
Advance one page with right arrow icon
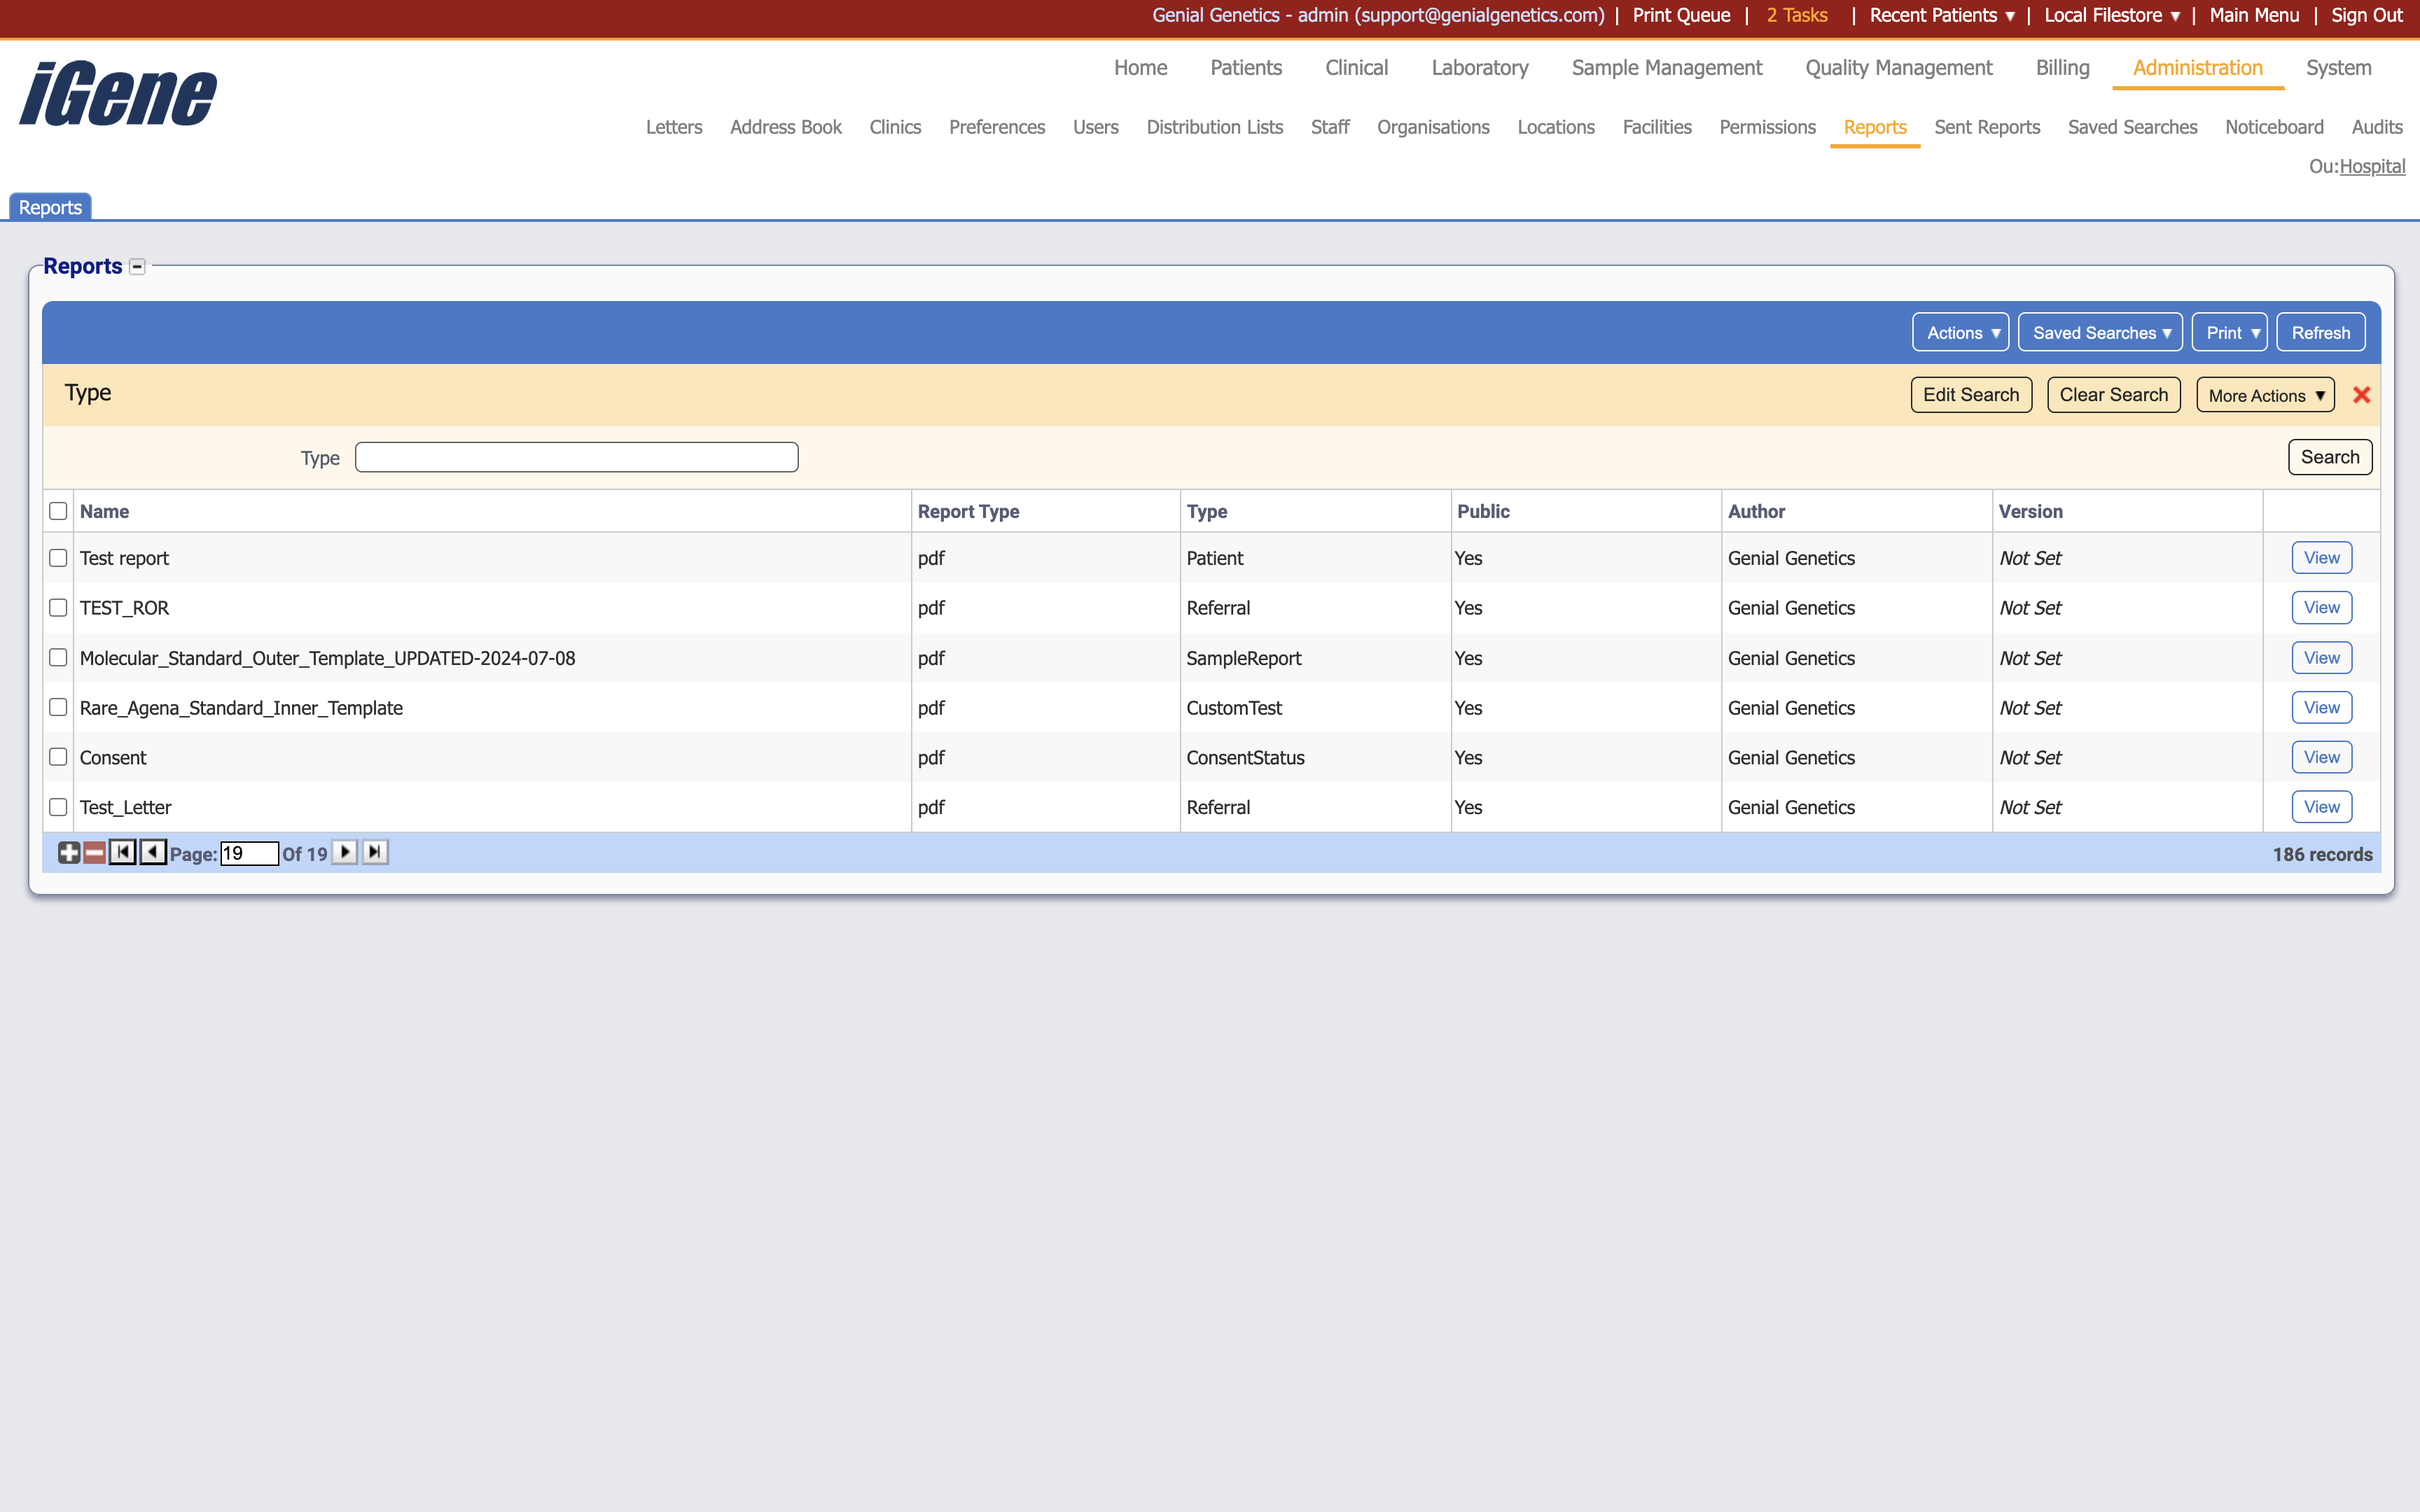[x=345, y=852]
